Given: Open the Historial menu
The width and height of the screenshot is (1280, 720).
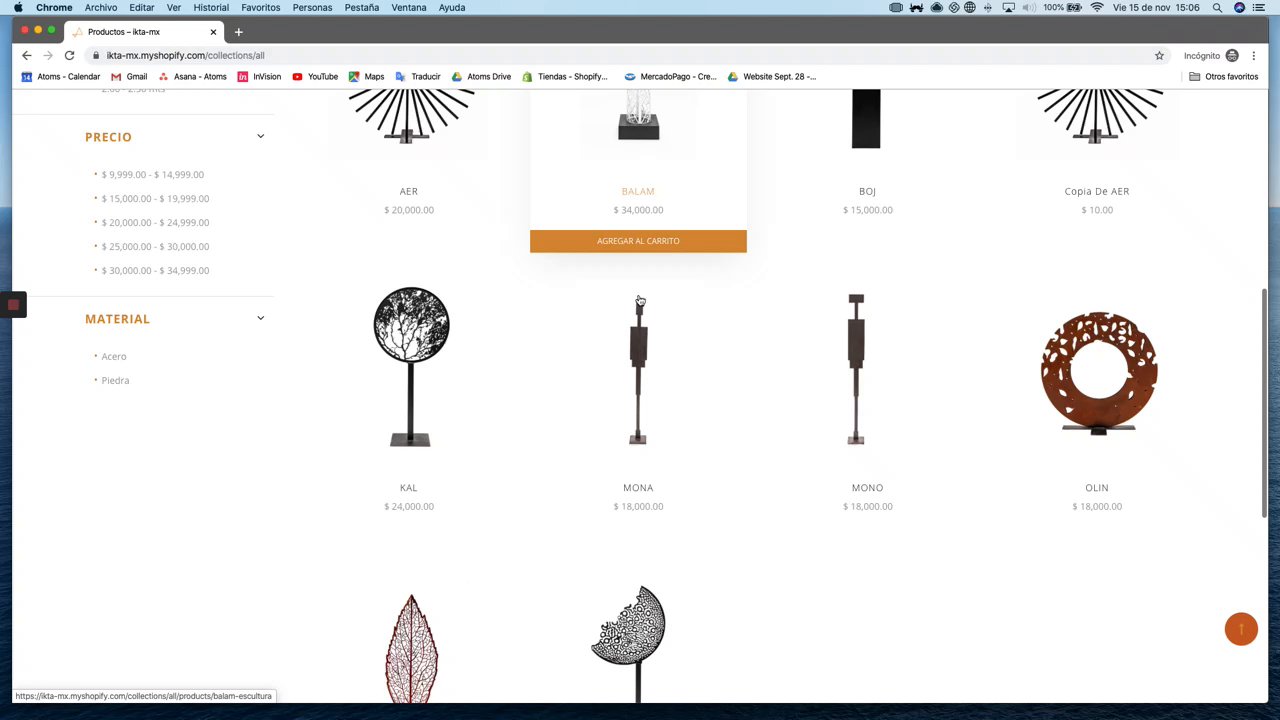Looking at the screenshot, I should (211, 7).
